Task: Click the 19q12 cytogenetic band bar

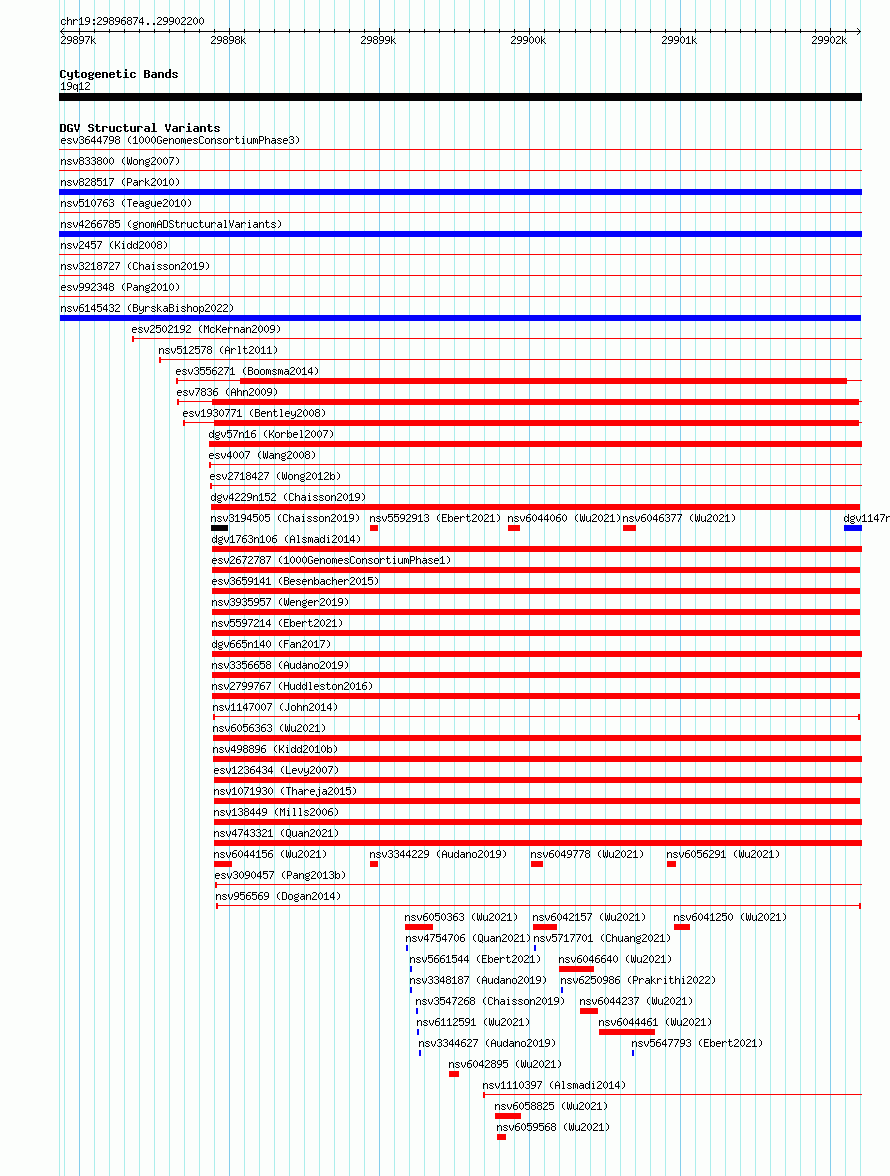Action: pyautogui.click(x=460, y=97)
